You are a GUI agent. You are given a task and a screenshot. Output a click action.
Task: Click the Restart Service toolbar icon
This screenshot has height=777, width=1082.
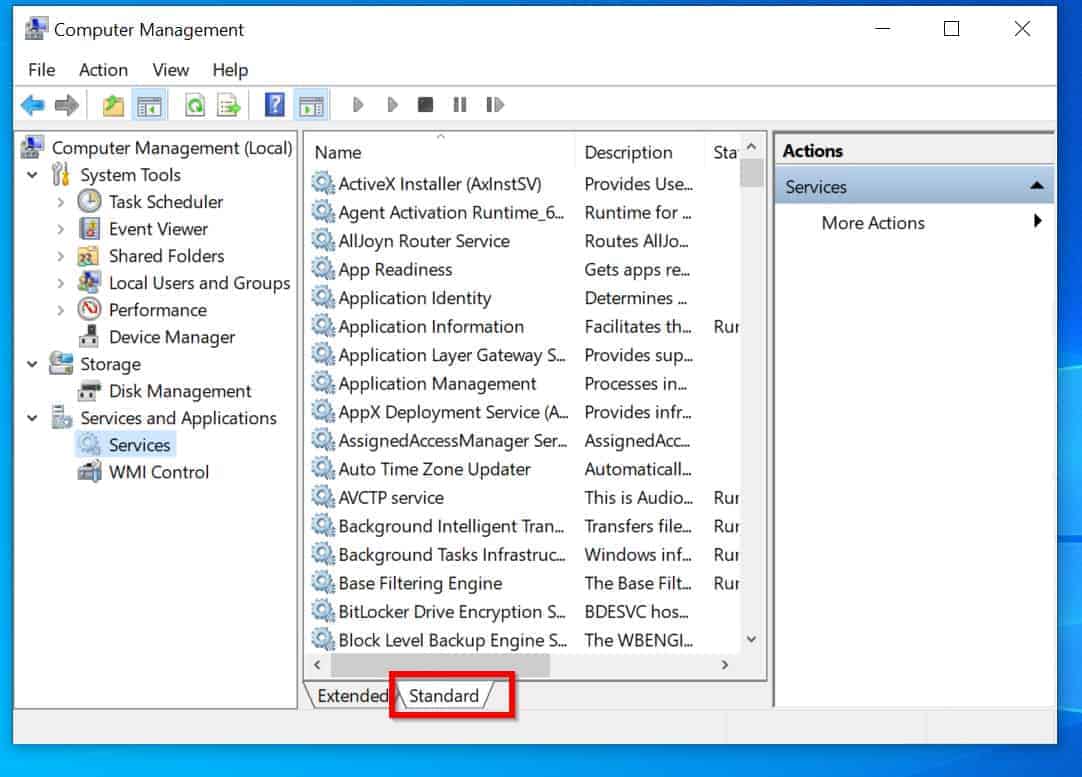click(494, 104)
